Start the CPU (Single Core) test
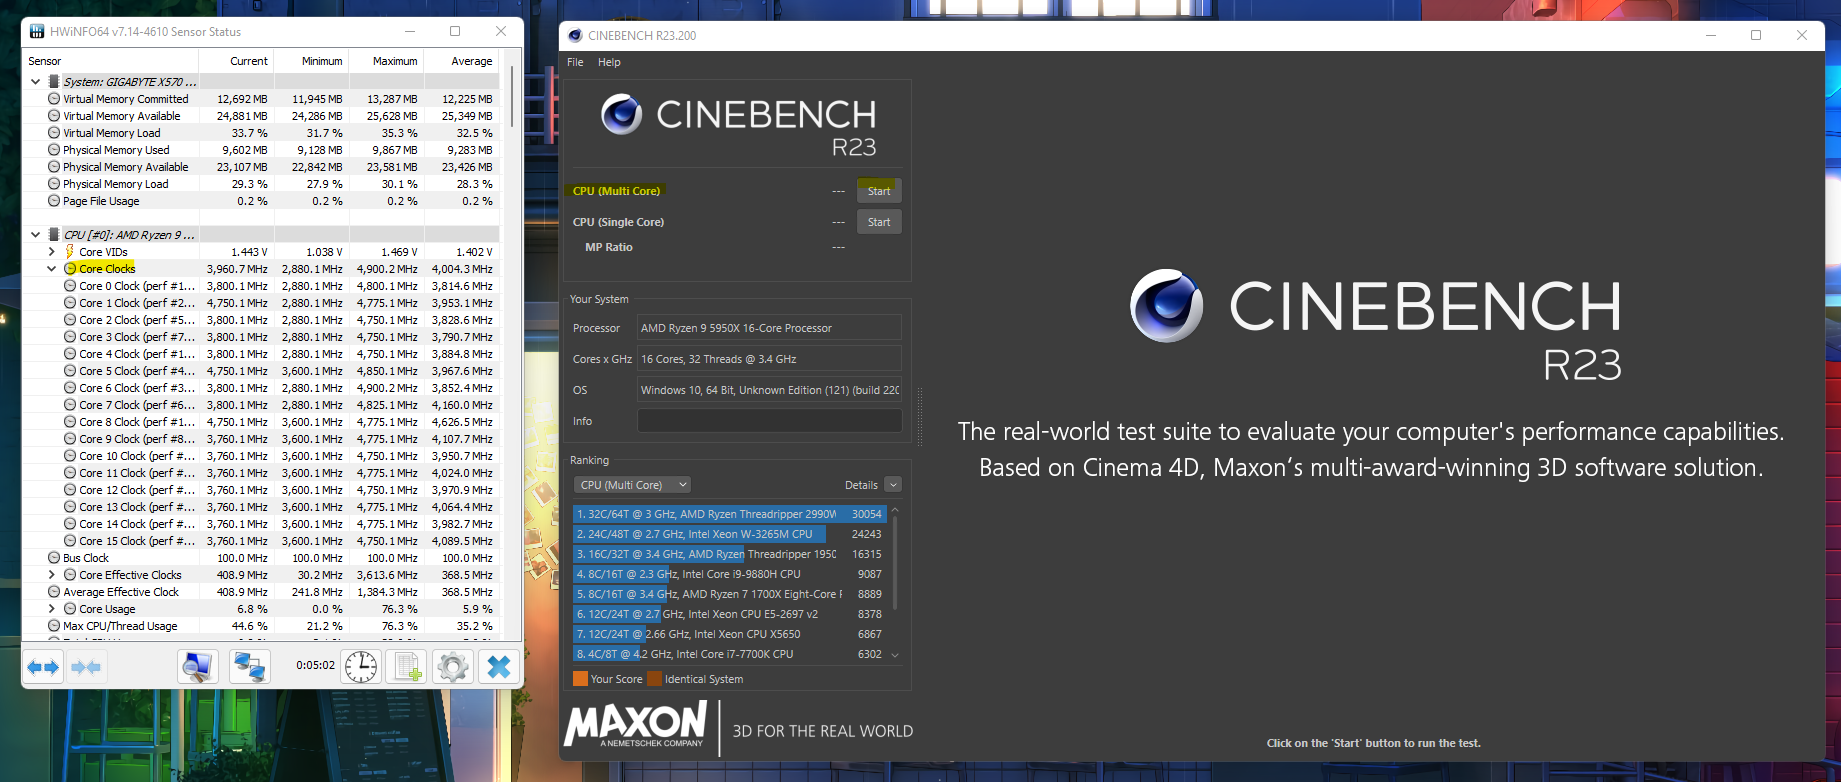 coord(879,222)
